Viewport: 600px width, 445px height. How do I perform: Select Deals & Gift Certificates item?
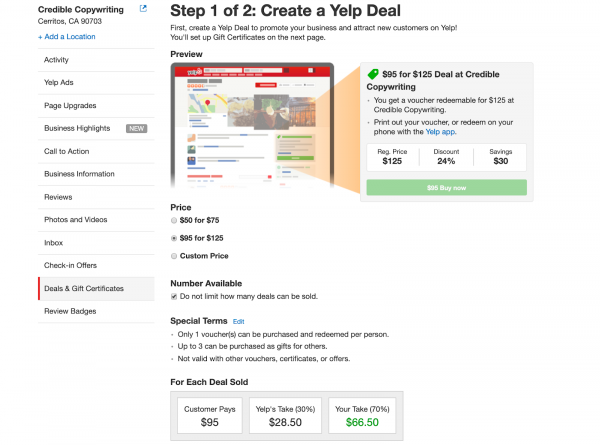[96, 289]
